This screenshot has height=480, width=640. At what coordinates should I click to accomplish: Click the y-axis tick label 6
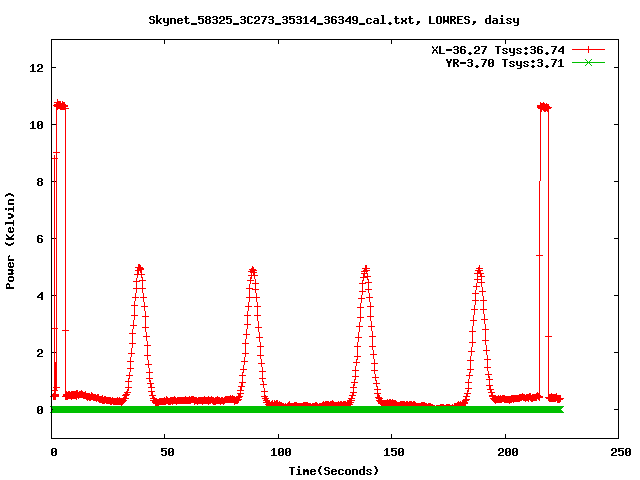pos(40,239)
